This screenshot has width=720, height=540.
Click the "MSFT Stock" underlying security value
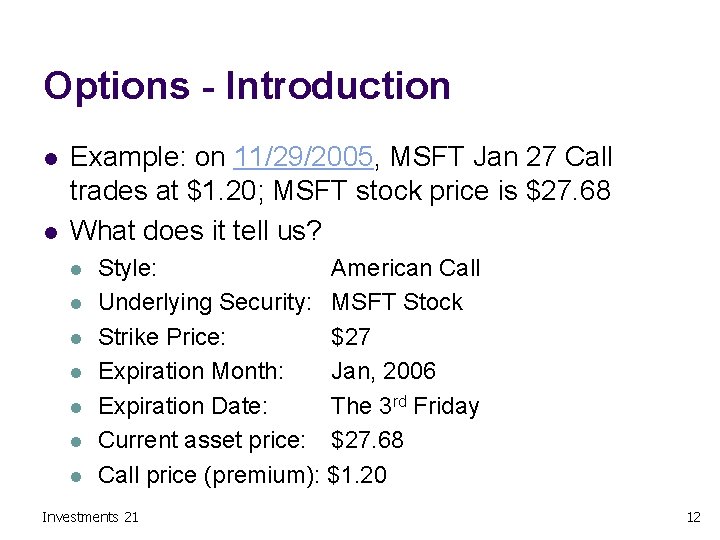pyautogui.click(x=397, y=302)
